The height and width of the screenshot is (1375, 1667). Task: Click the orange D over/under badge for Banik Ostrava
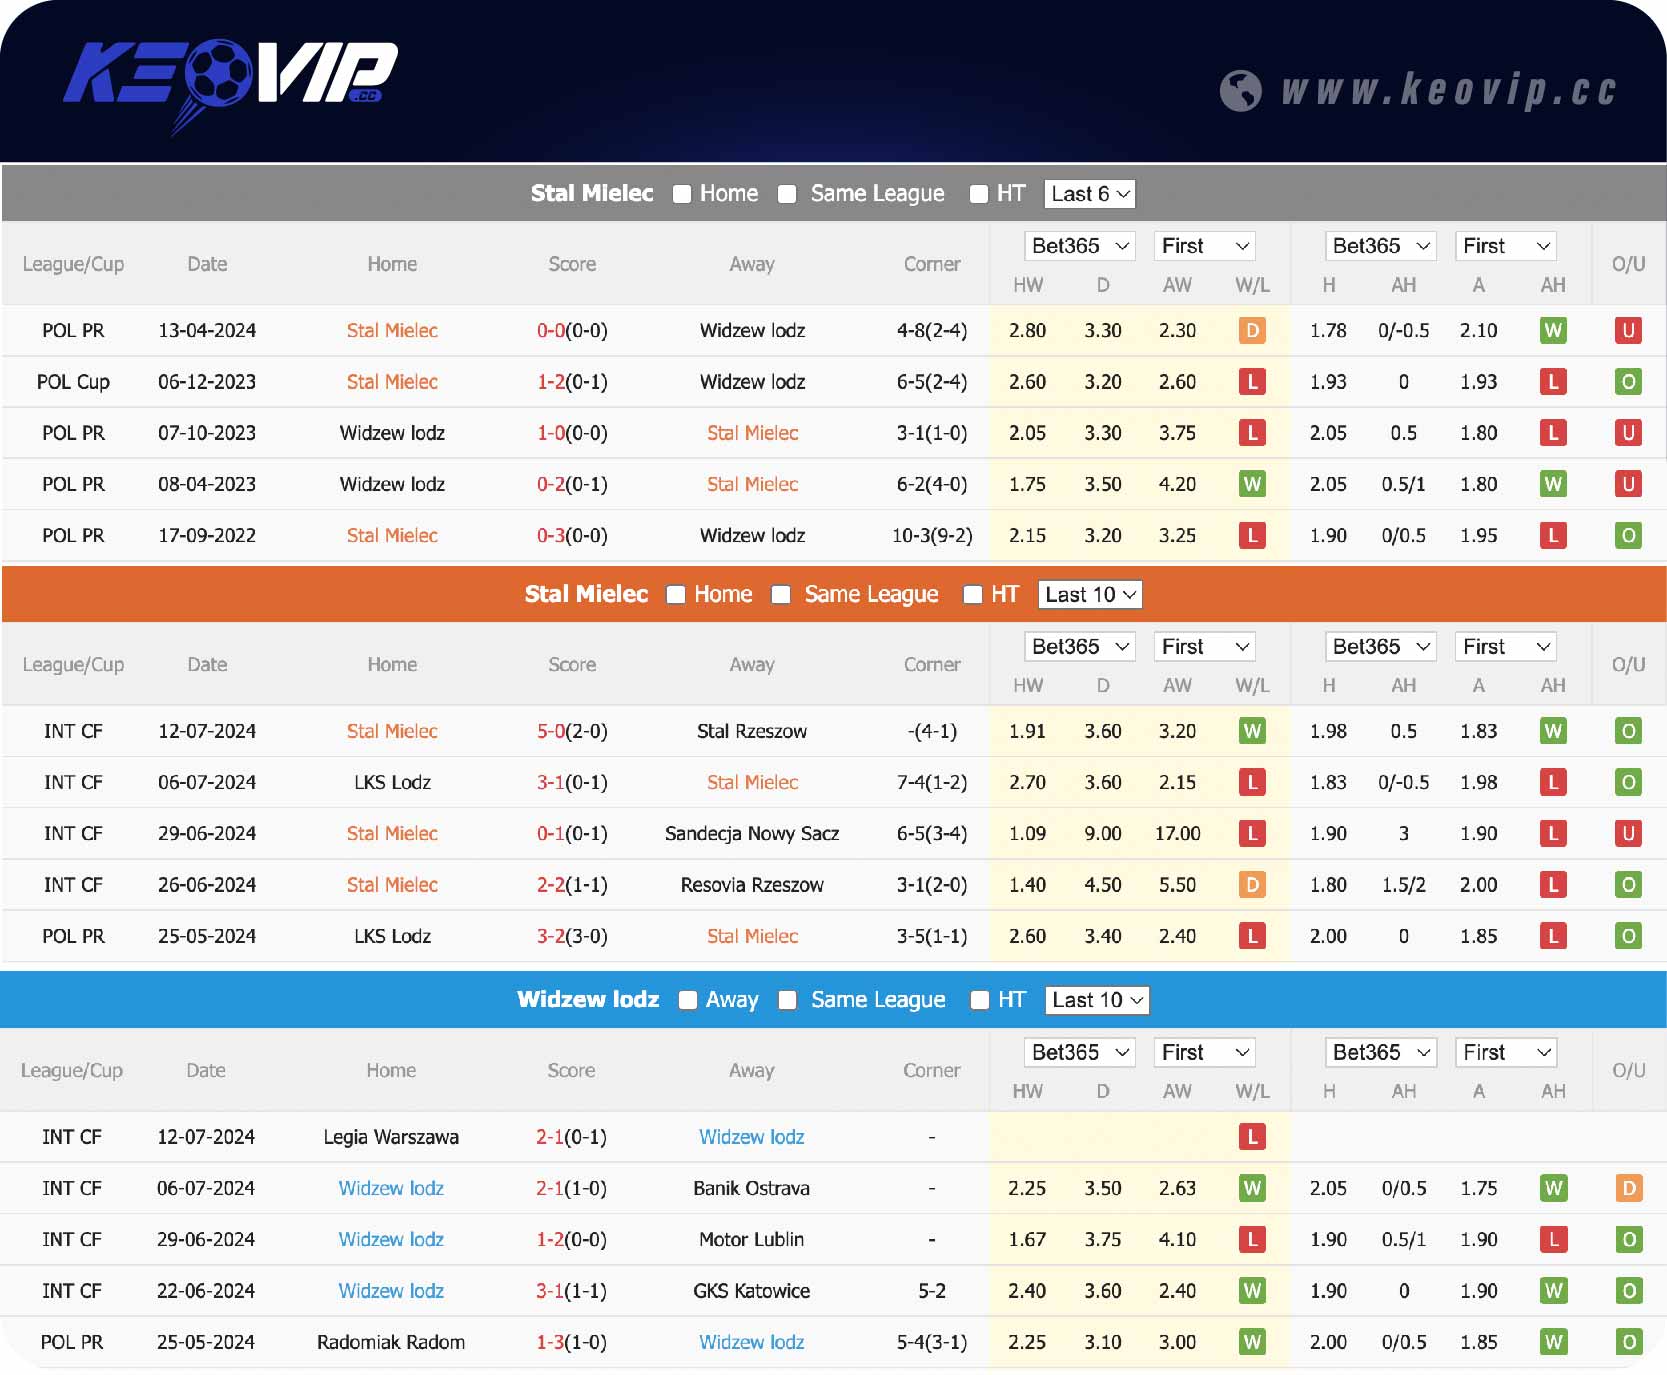tap(1627, 1189)
